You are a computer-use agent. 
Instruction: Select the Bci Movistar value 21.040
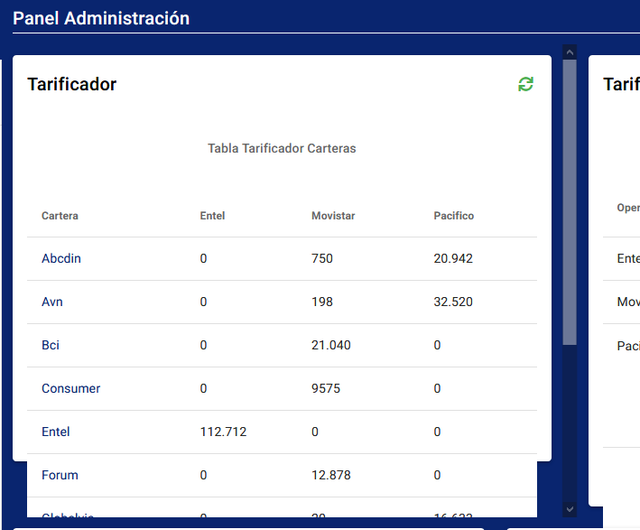(331, 345)
